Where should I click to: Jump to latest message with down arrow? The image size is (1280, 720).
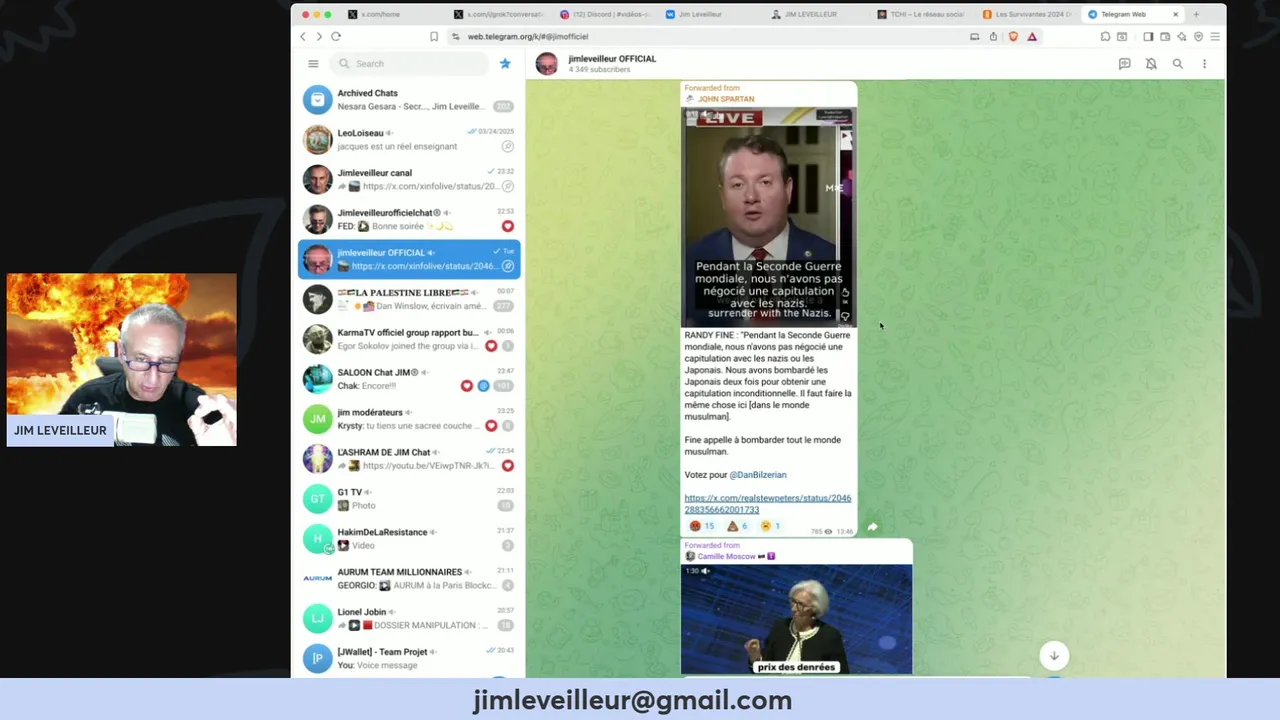[1053, 656]
